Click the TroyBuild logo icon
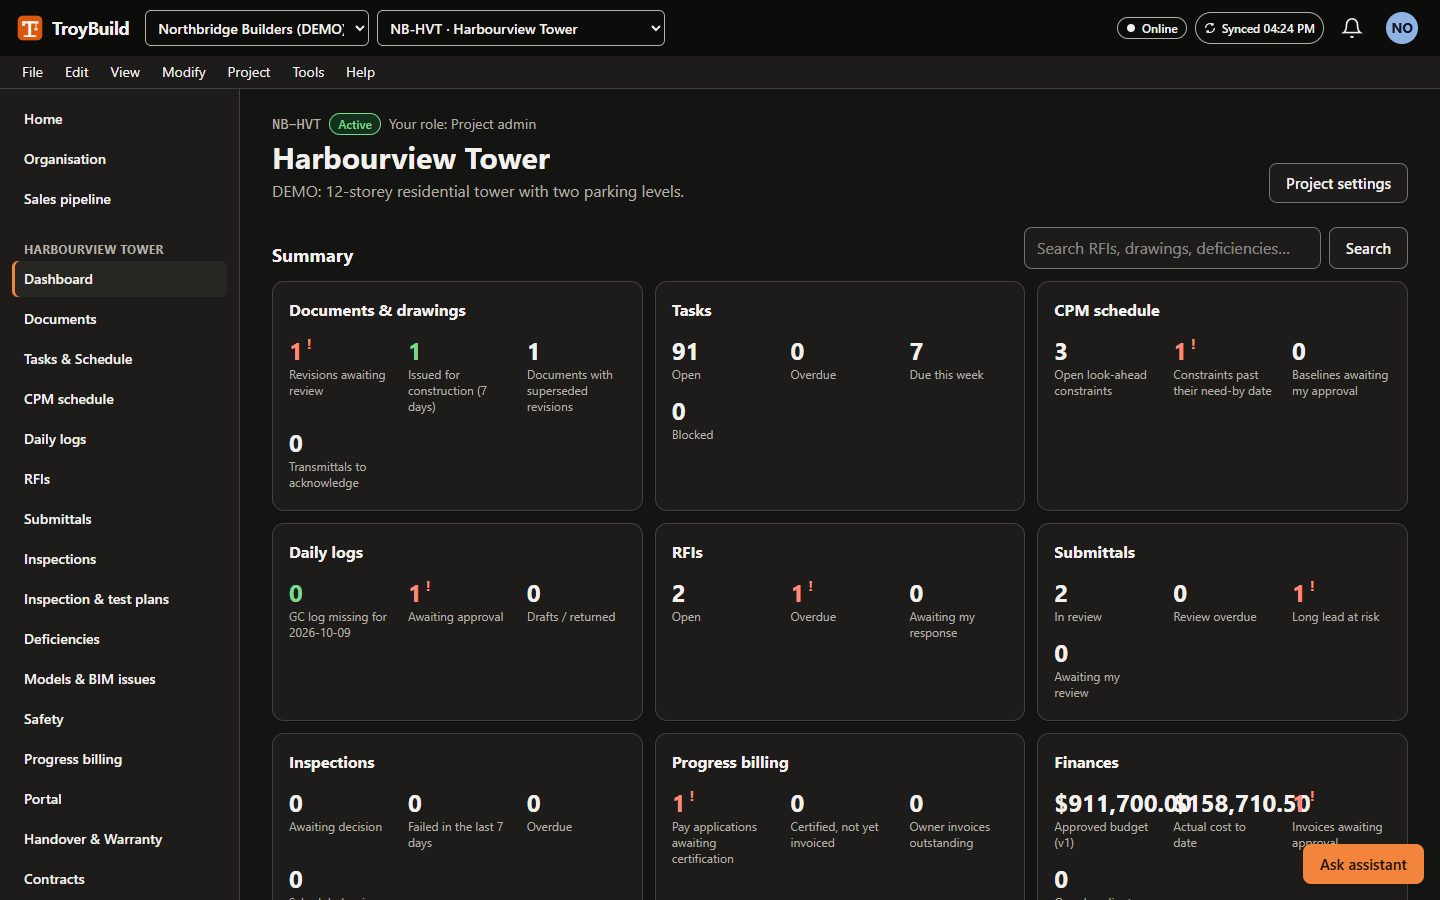Screen dimensions: 1440x900 coord(30,28)
